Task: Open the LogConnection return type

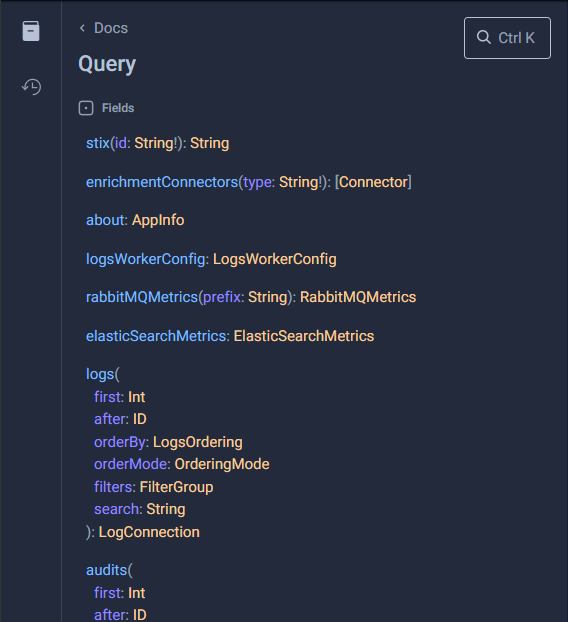Action: (x=149, y=532)
